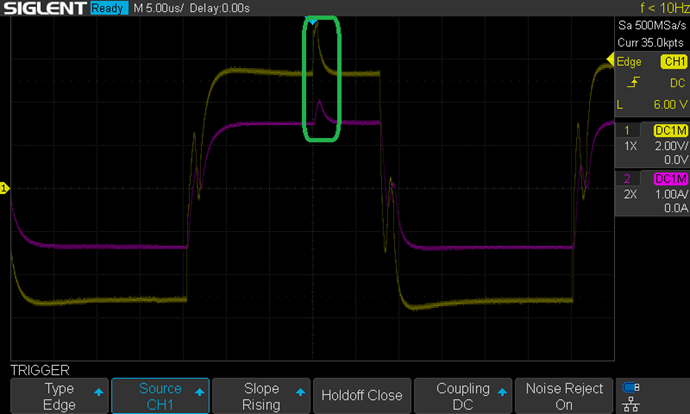Open the trigger Type Edge menu
The height and width of the screenshot is (414, 690).
(59, 396)
